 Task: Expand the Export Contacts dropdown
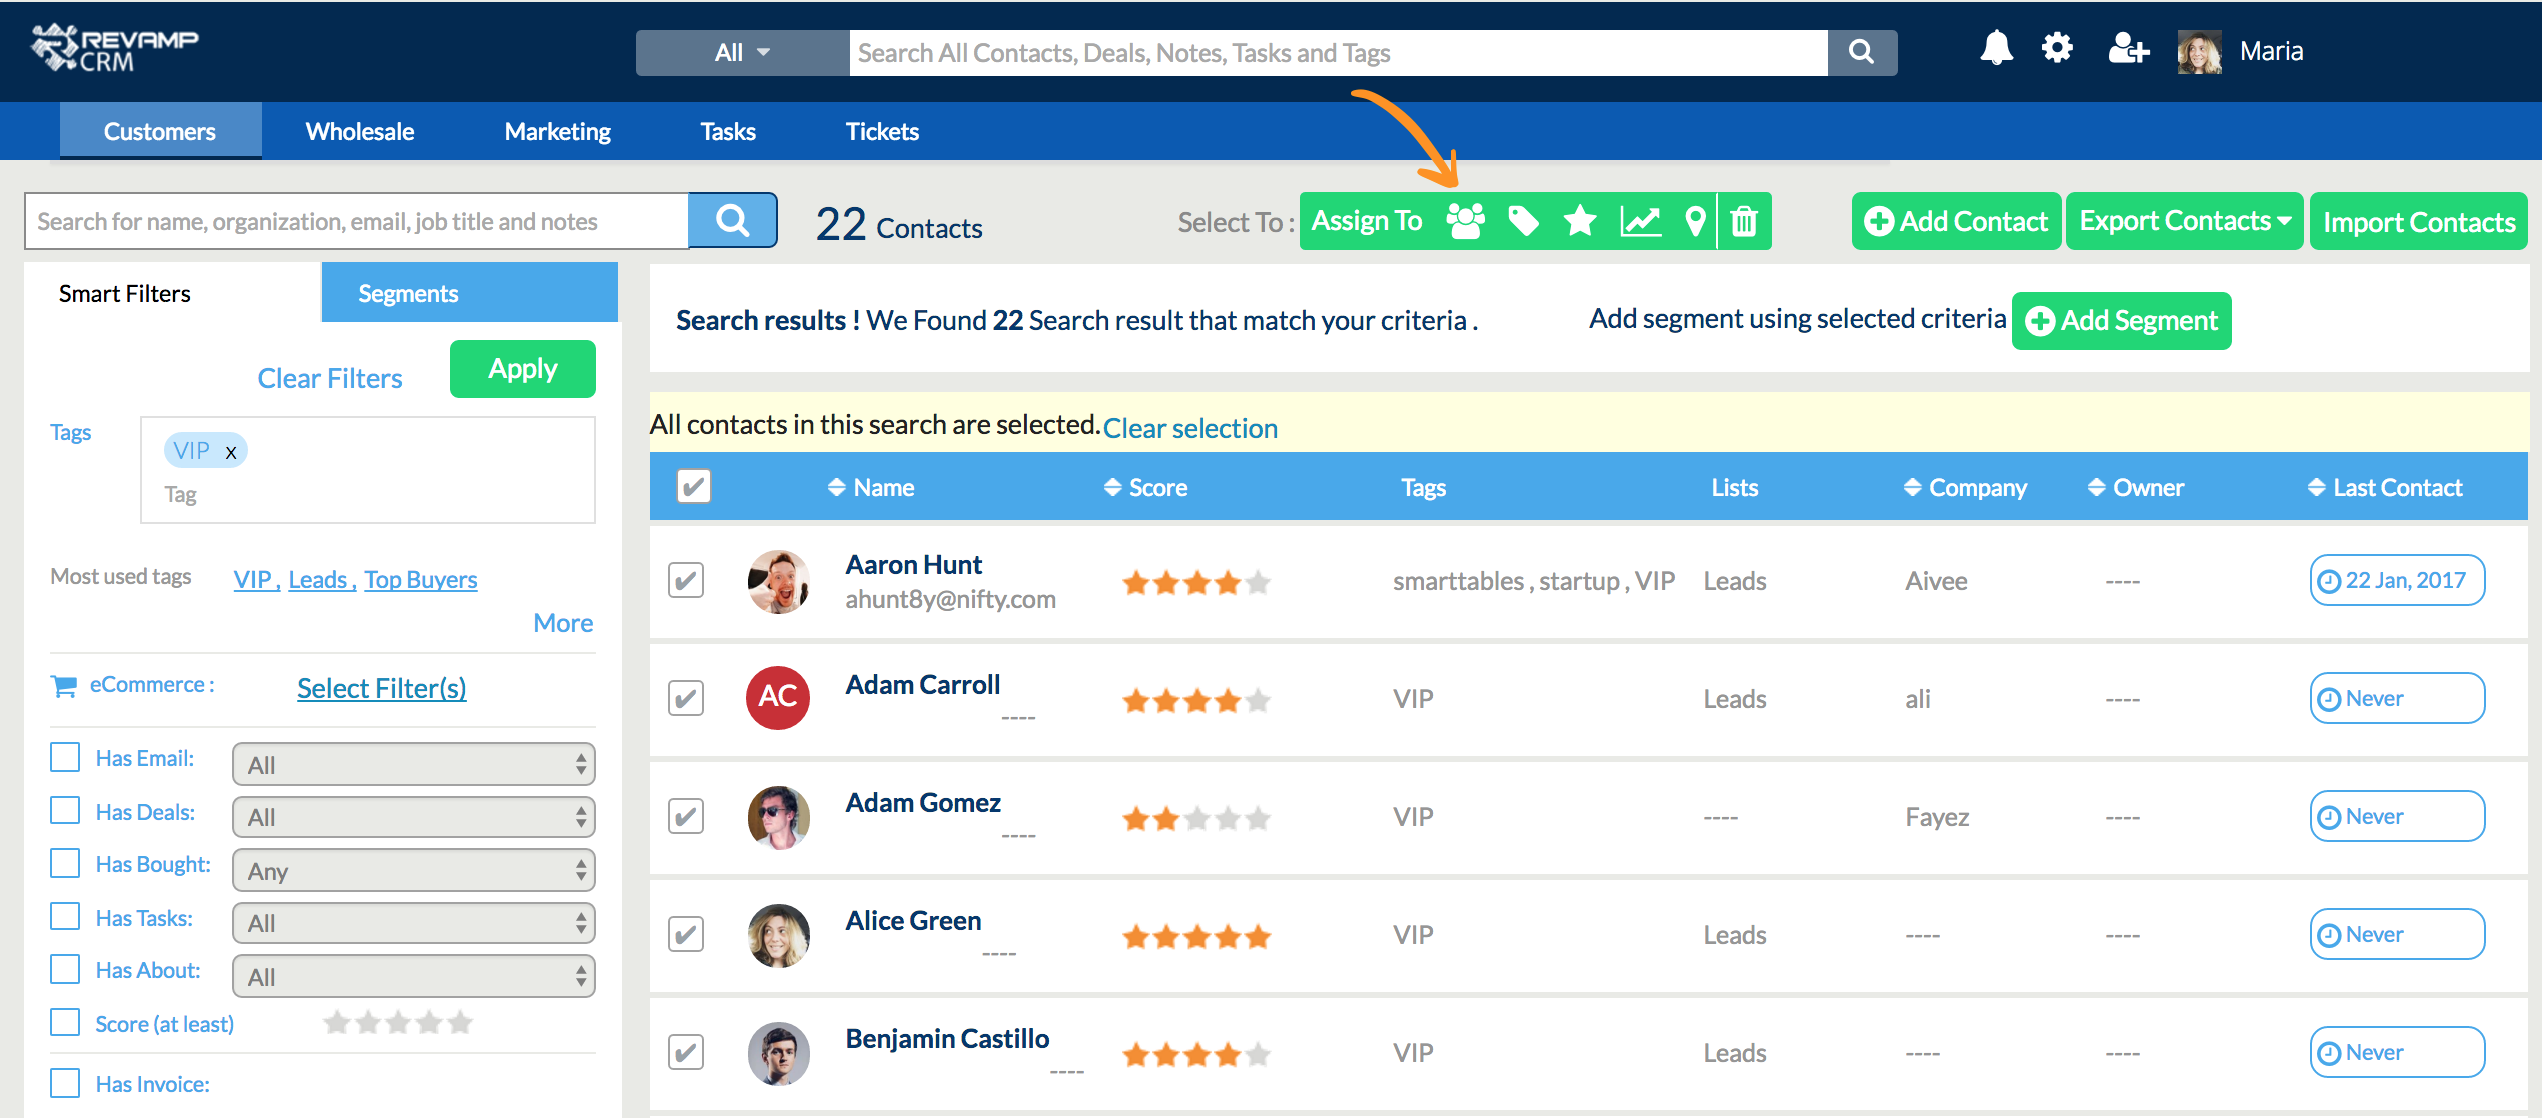click(x=2184, y=221)
